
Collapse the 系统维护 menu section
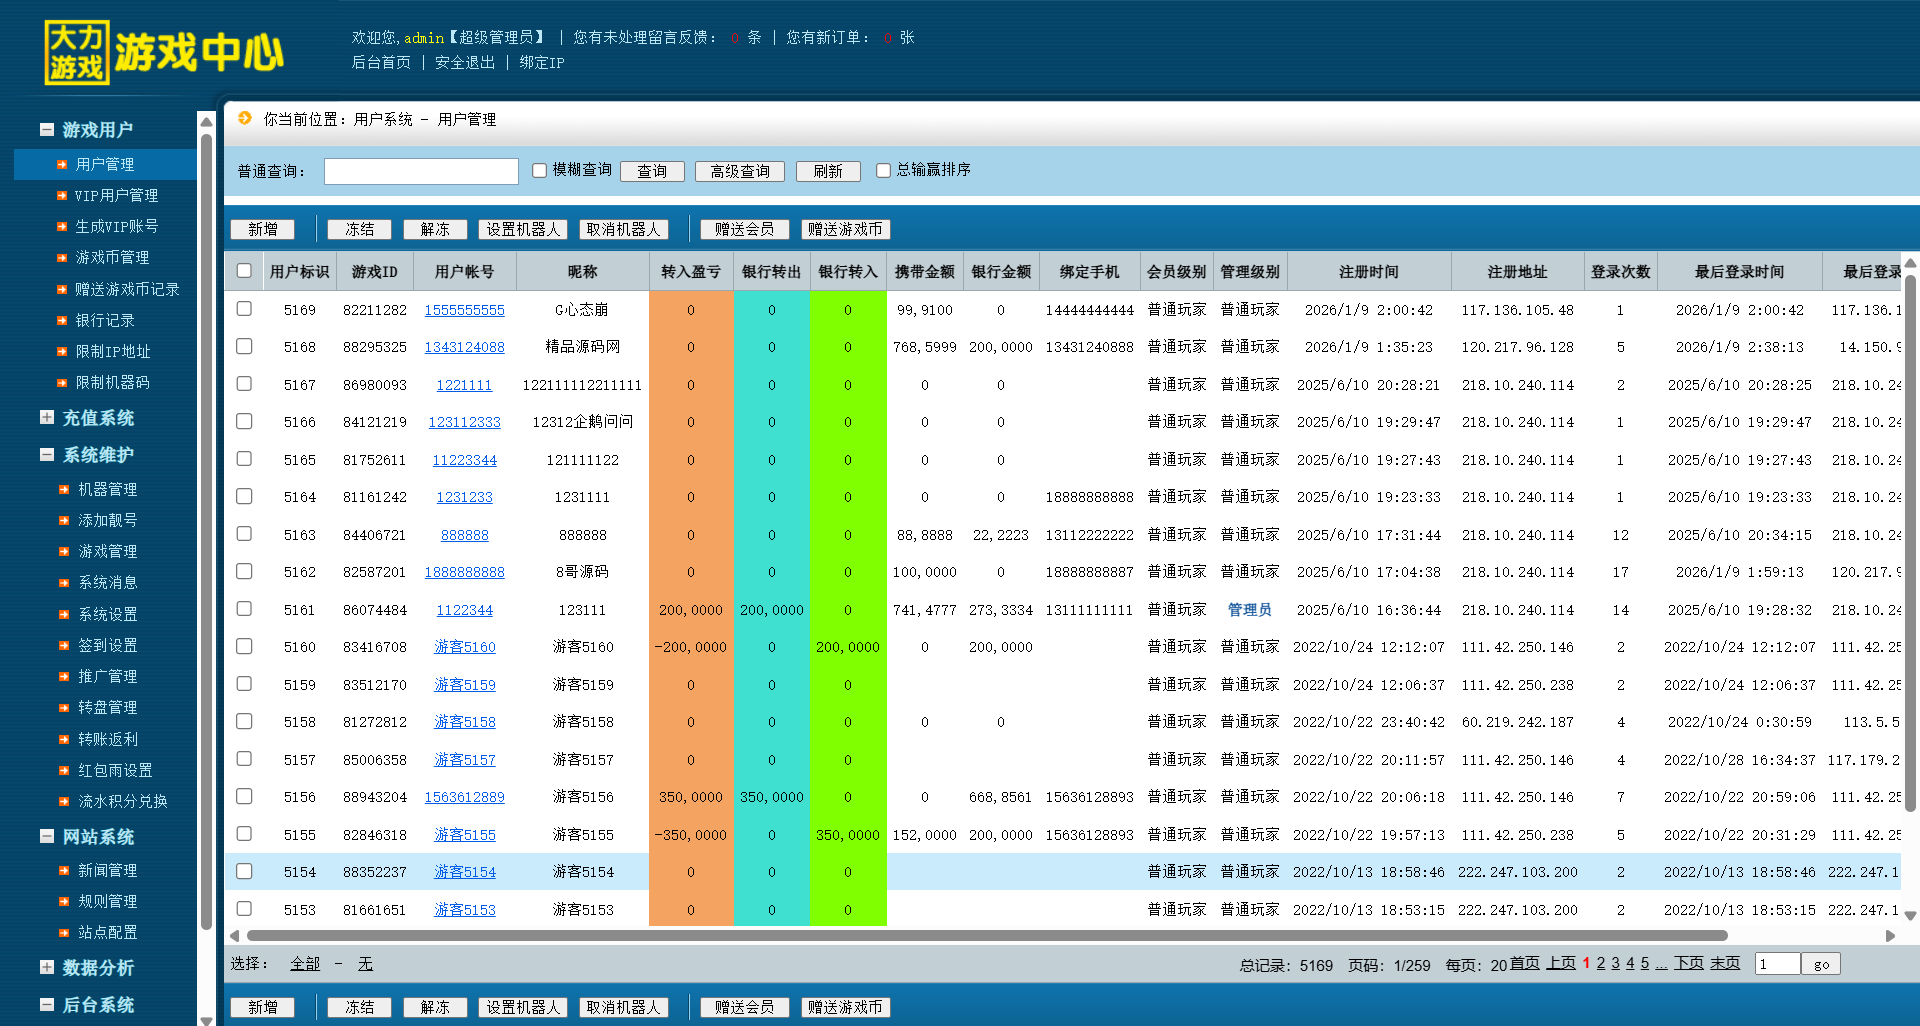pos(47,455)
